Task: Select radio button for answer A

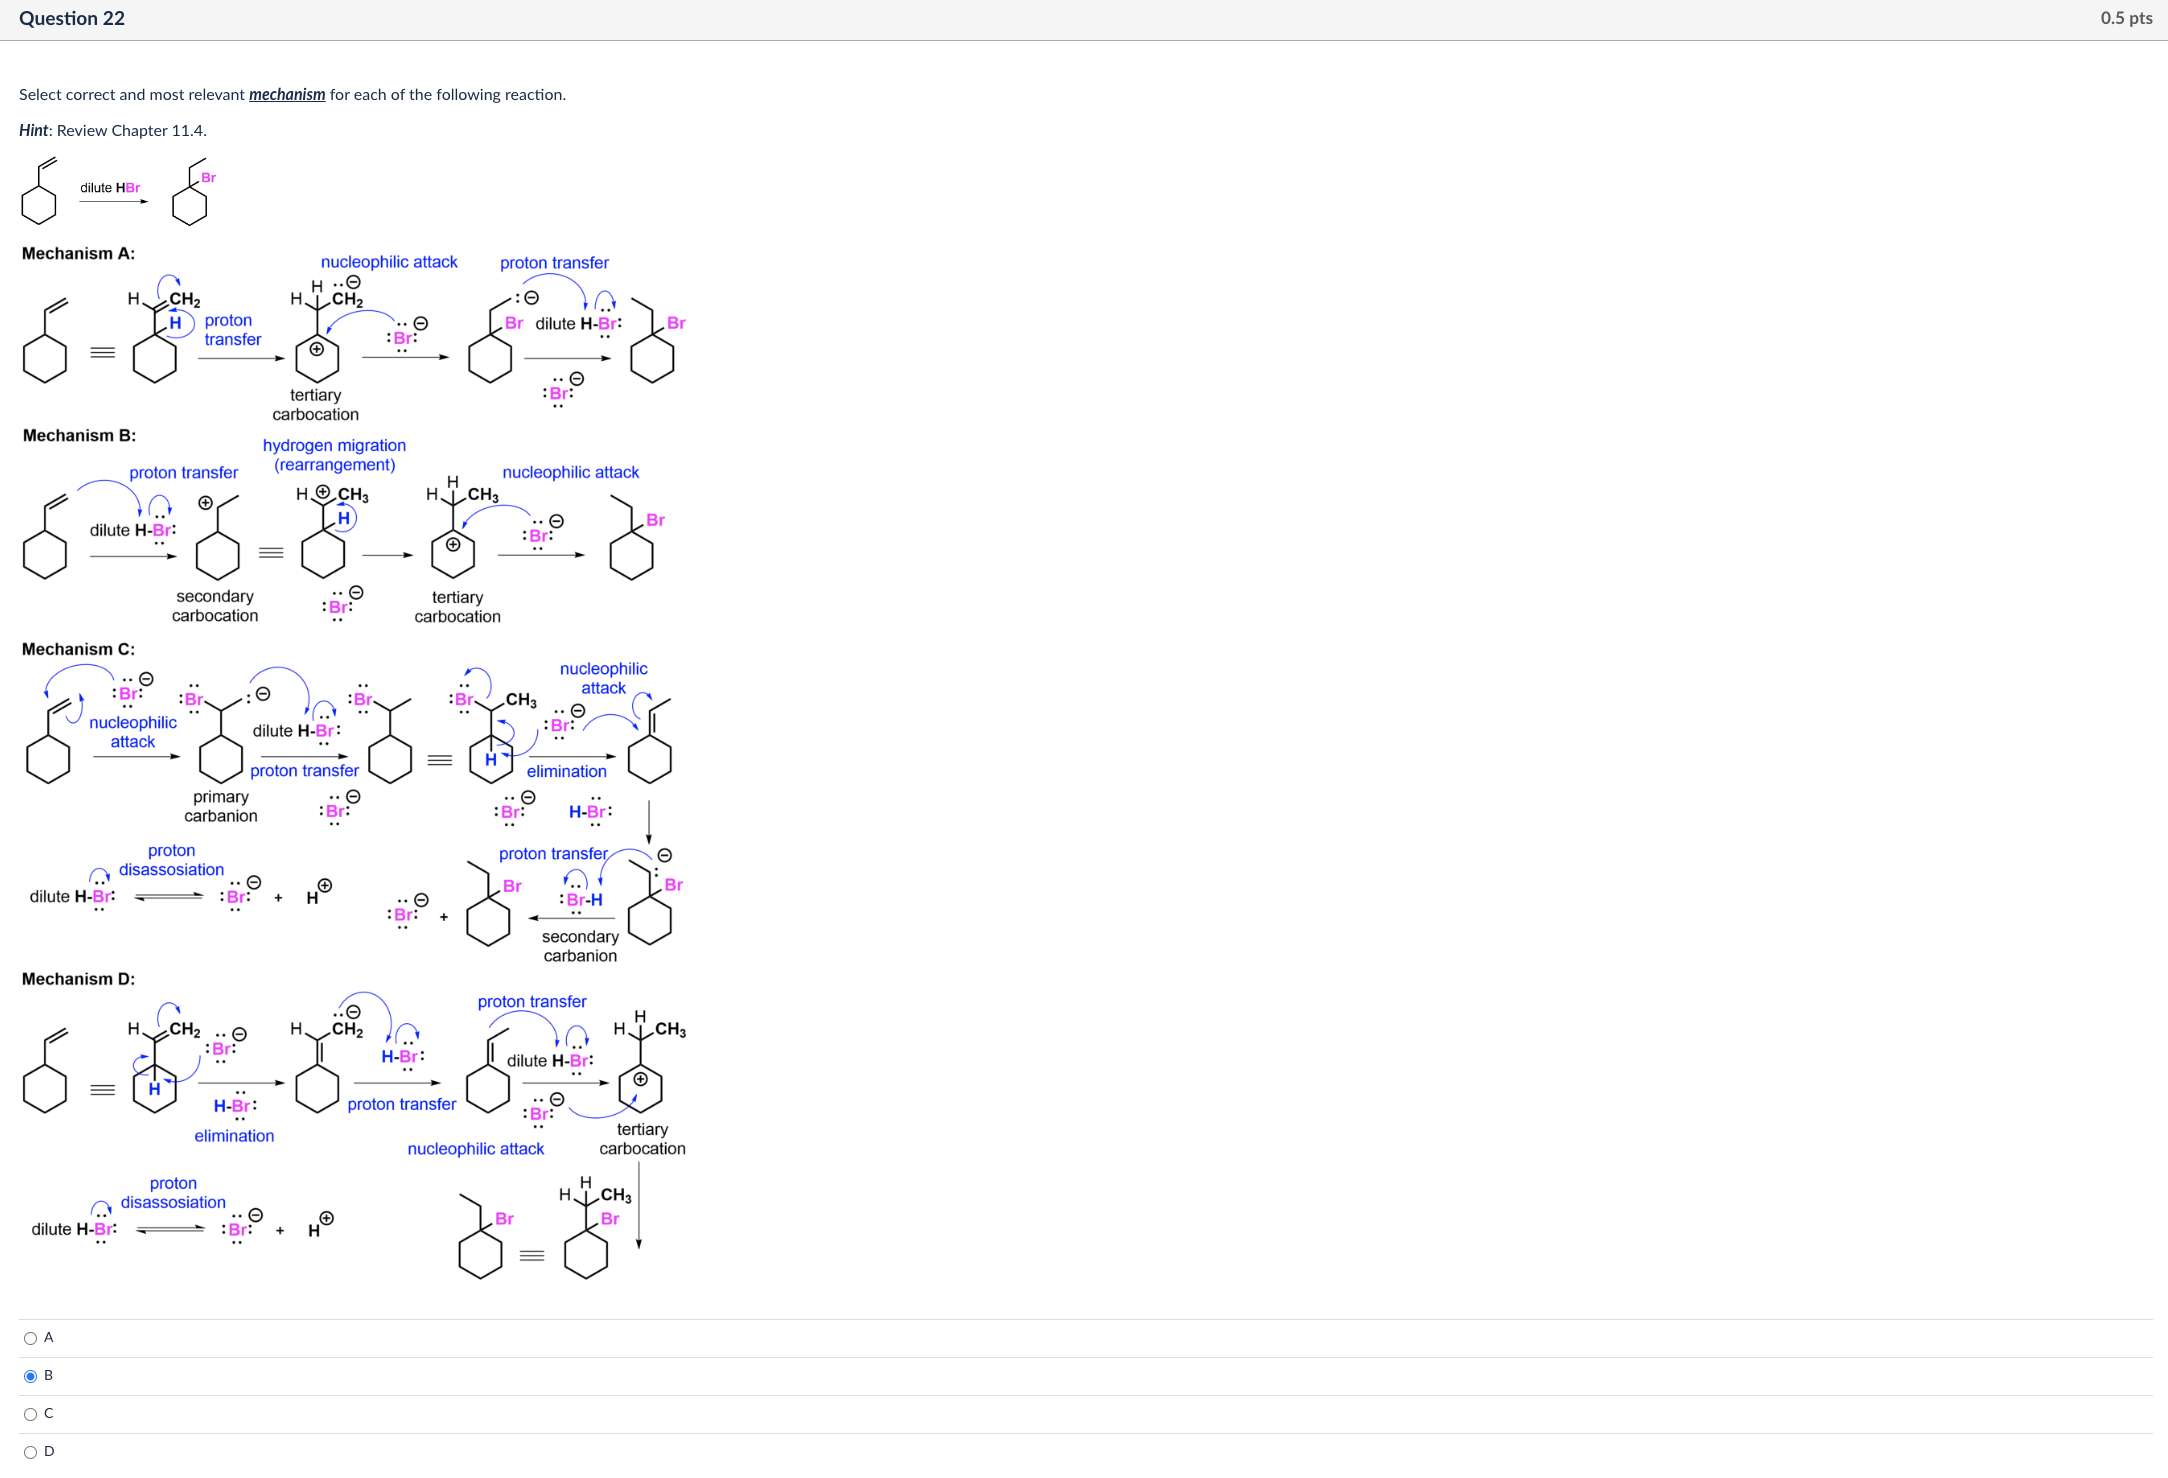Action: [31, 1337]
